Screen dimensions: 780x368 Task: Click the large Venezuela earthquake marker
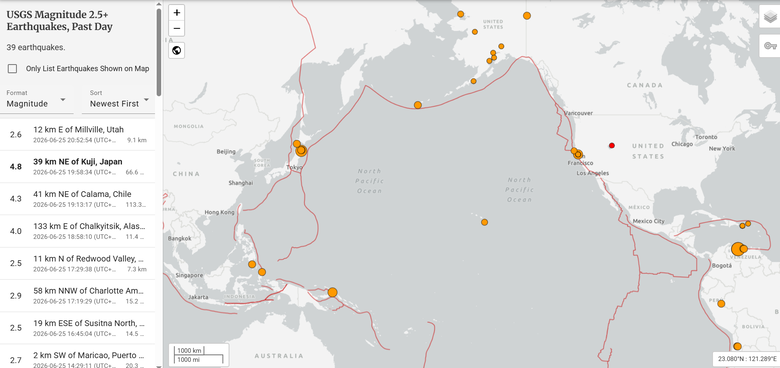[x=738, y=249]
